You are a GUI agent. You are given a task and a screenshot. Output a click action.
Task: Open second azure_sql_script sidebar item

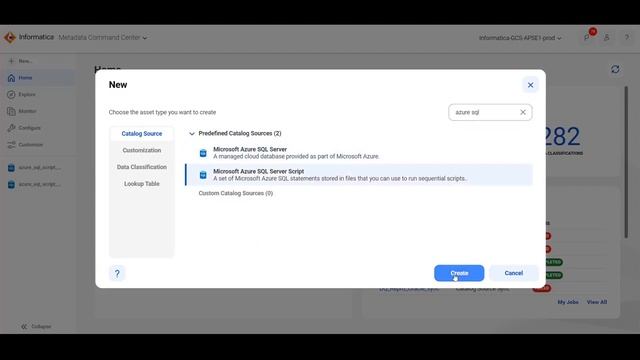[39, 184]
